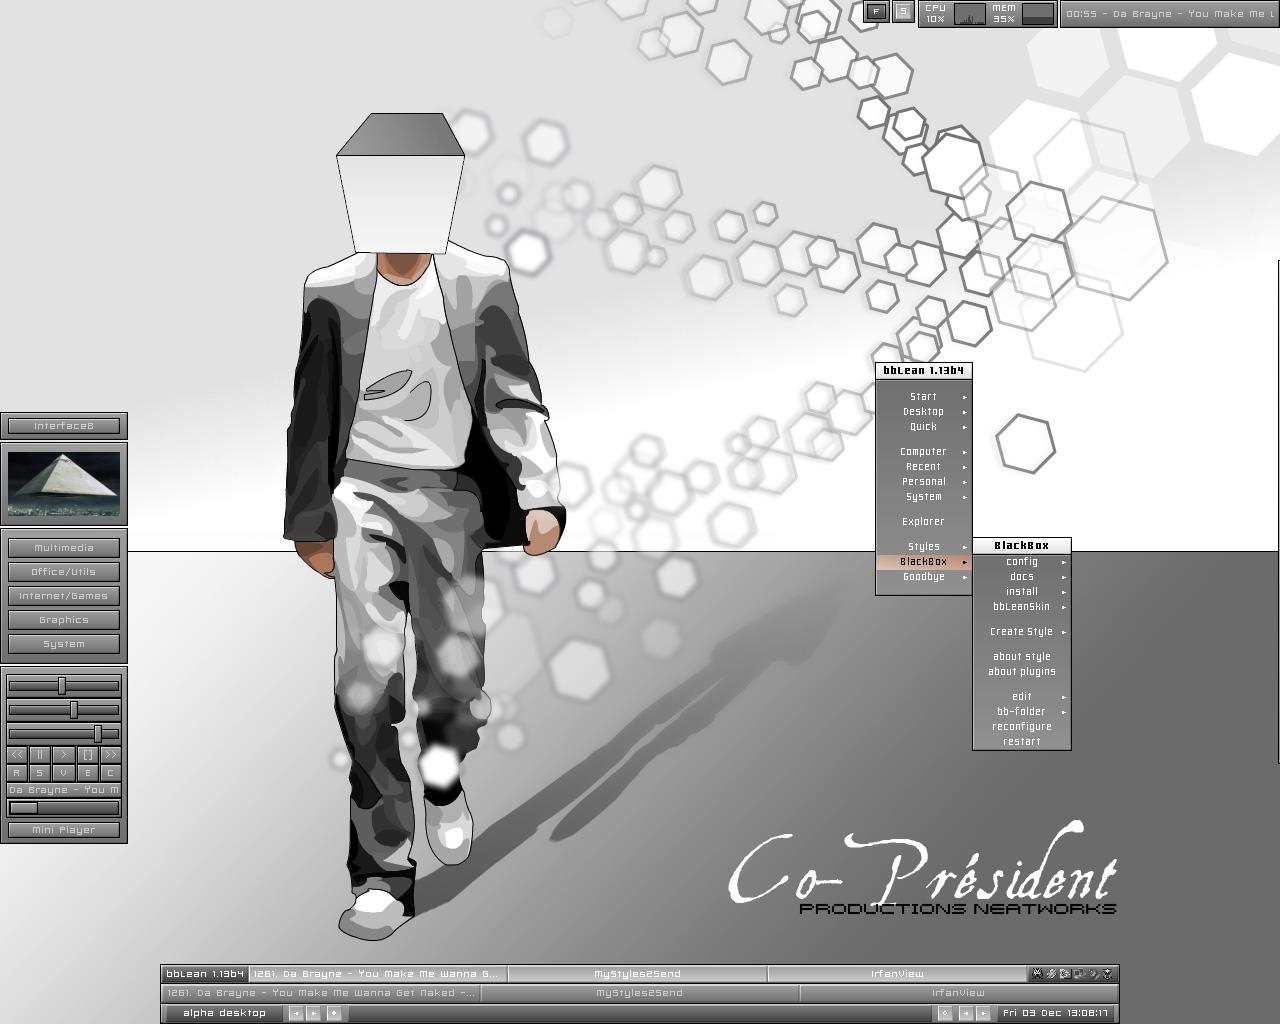Switch to IrfanView in top taskbar row
Screen dimensions: 1280x1024
[x=897, y=974]
